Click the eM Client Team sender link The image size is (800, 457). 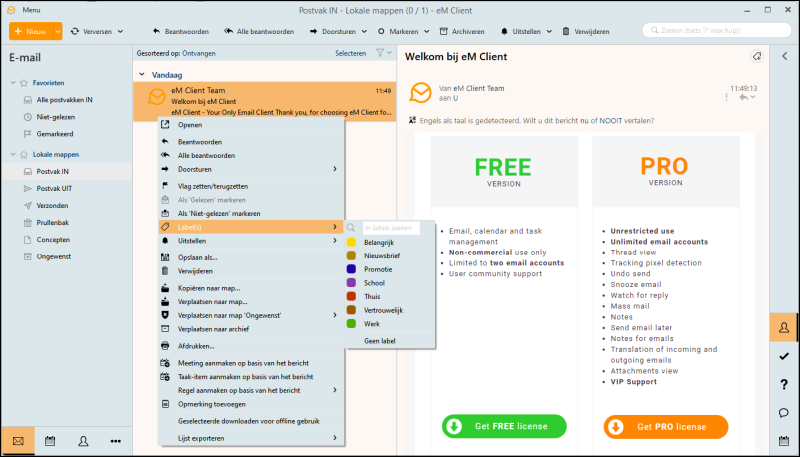[479, 88]
